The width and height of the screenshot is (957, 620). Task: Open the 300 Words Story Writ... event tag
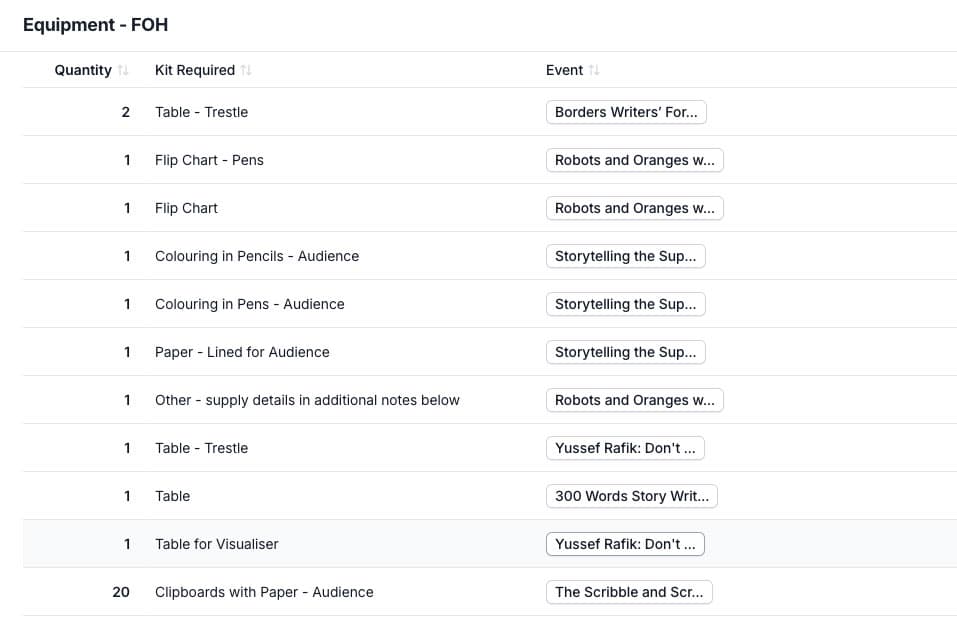632,496
